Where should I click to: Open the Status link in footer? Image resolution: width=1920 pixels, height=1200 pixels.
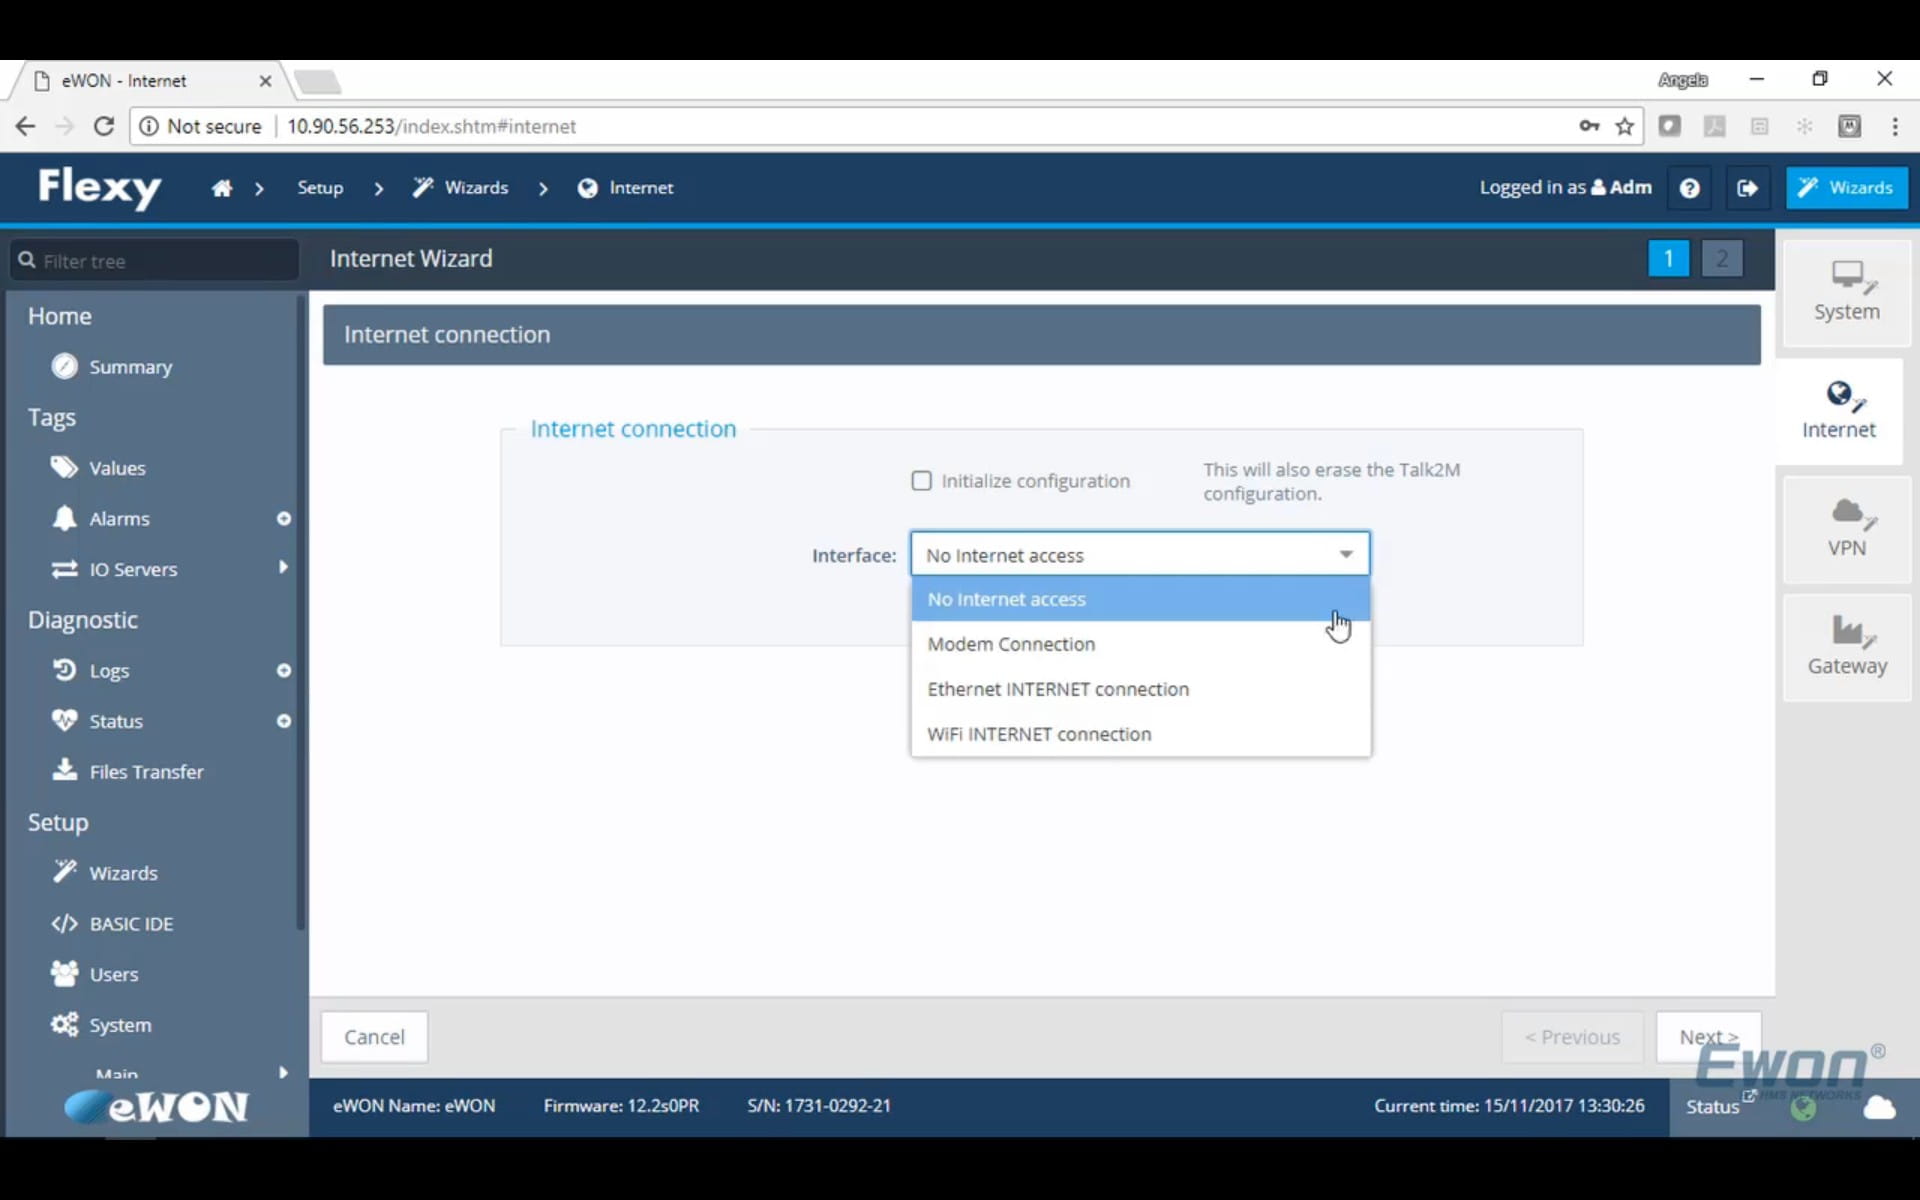pyautogui.click(x=1713, y=1107)
